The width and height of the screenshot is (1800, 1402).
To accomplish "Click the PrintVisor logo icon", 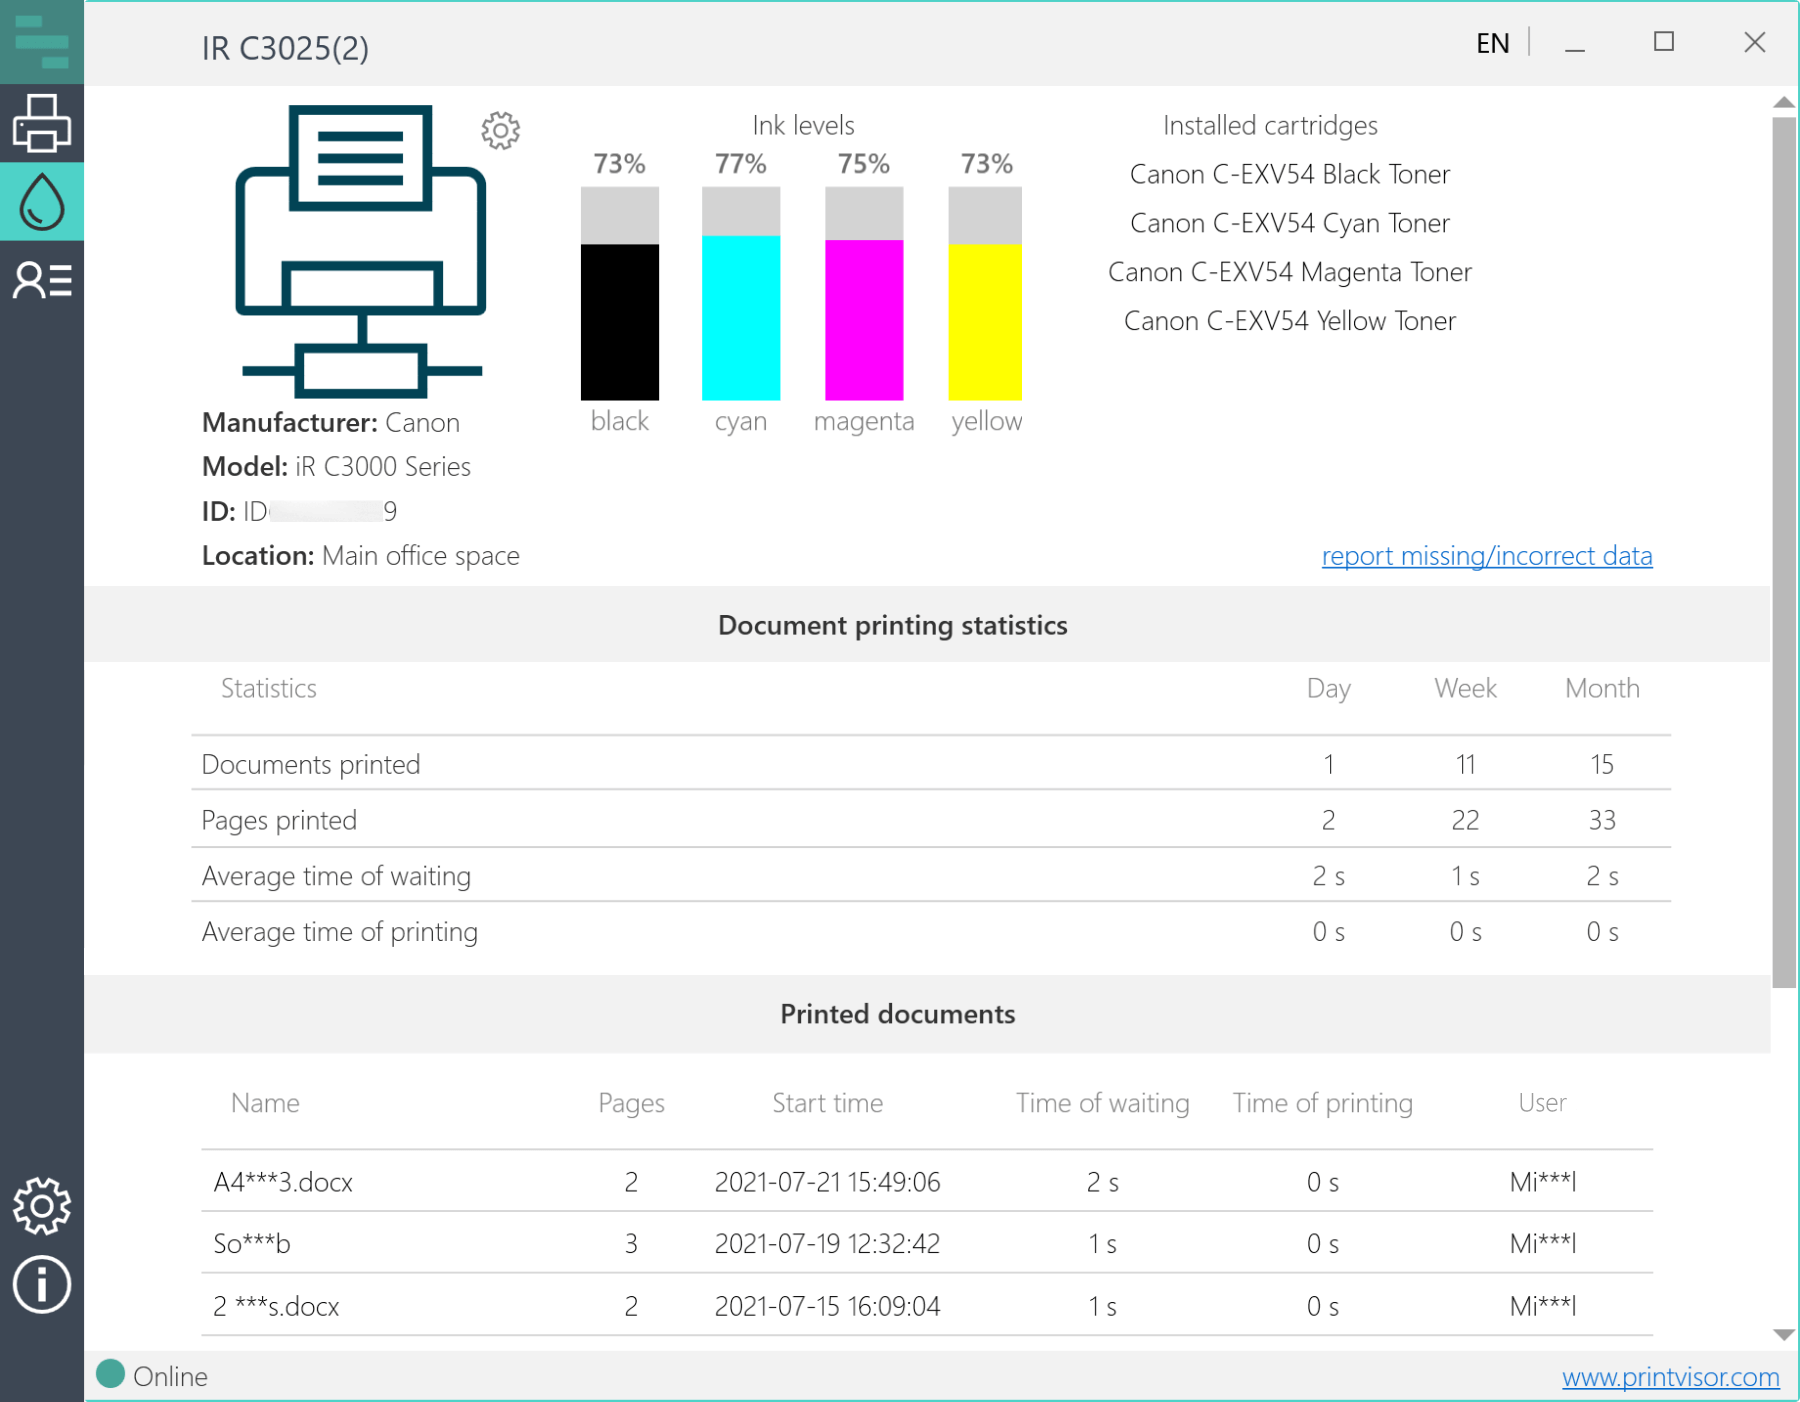I will (x=42, y=42).
